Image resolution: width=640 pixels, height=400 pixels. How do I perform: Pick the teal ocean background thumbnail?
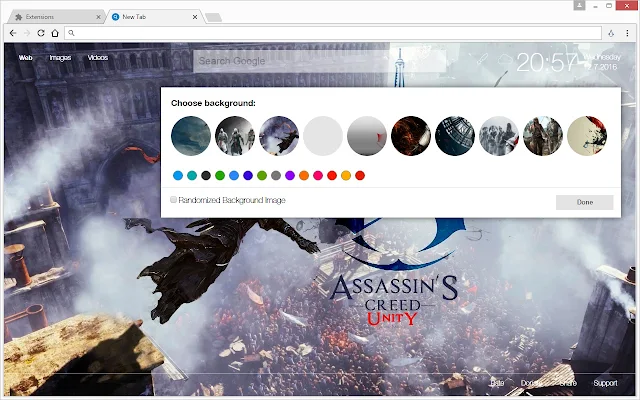pyautogui.click(x=191, y=136)
